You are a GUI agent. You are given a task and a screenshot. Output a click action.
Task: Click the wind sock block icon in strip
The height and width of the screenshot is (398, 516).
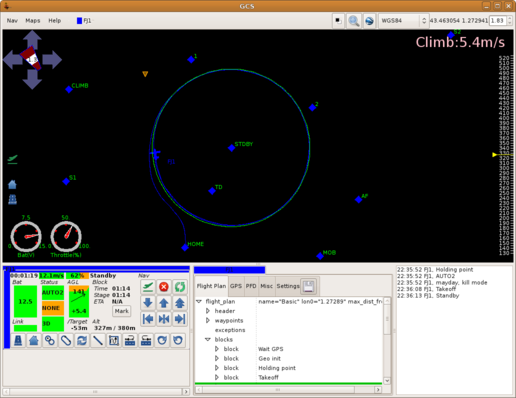[x=18, y=340]
